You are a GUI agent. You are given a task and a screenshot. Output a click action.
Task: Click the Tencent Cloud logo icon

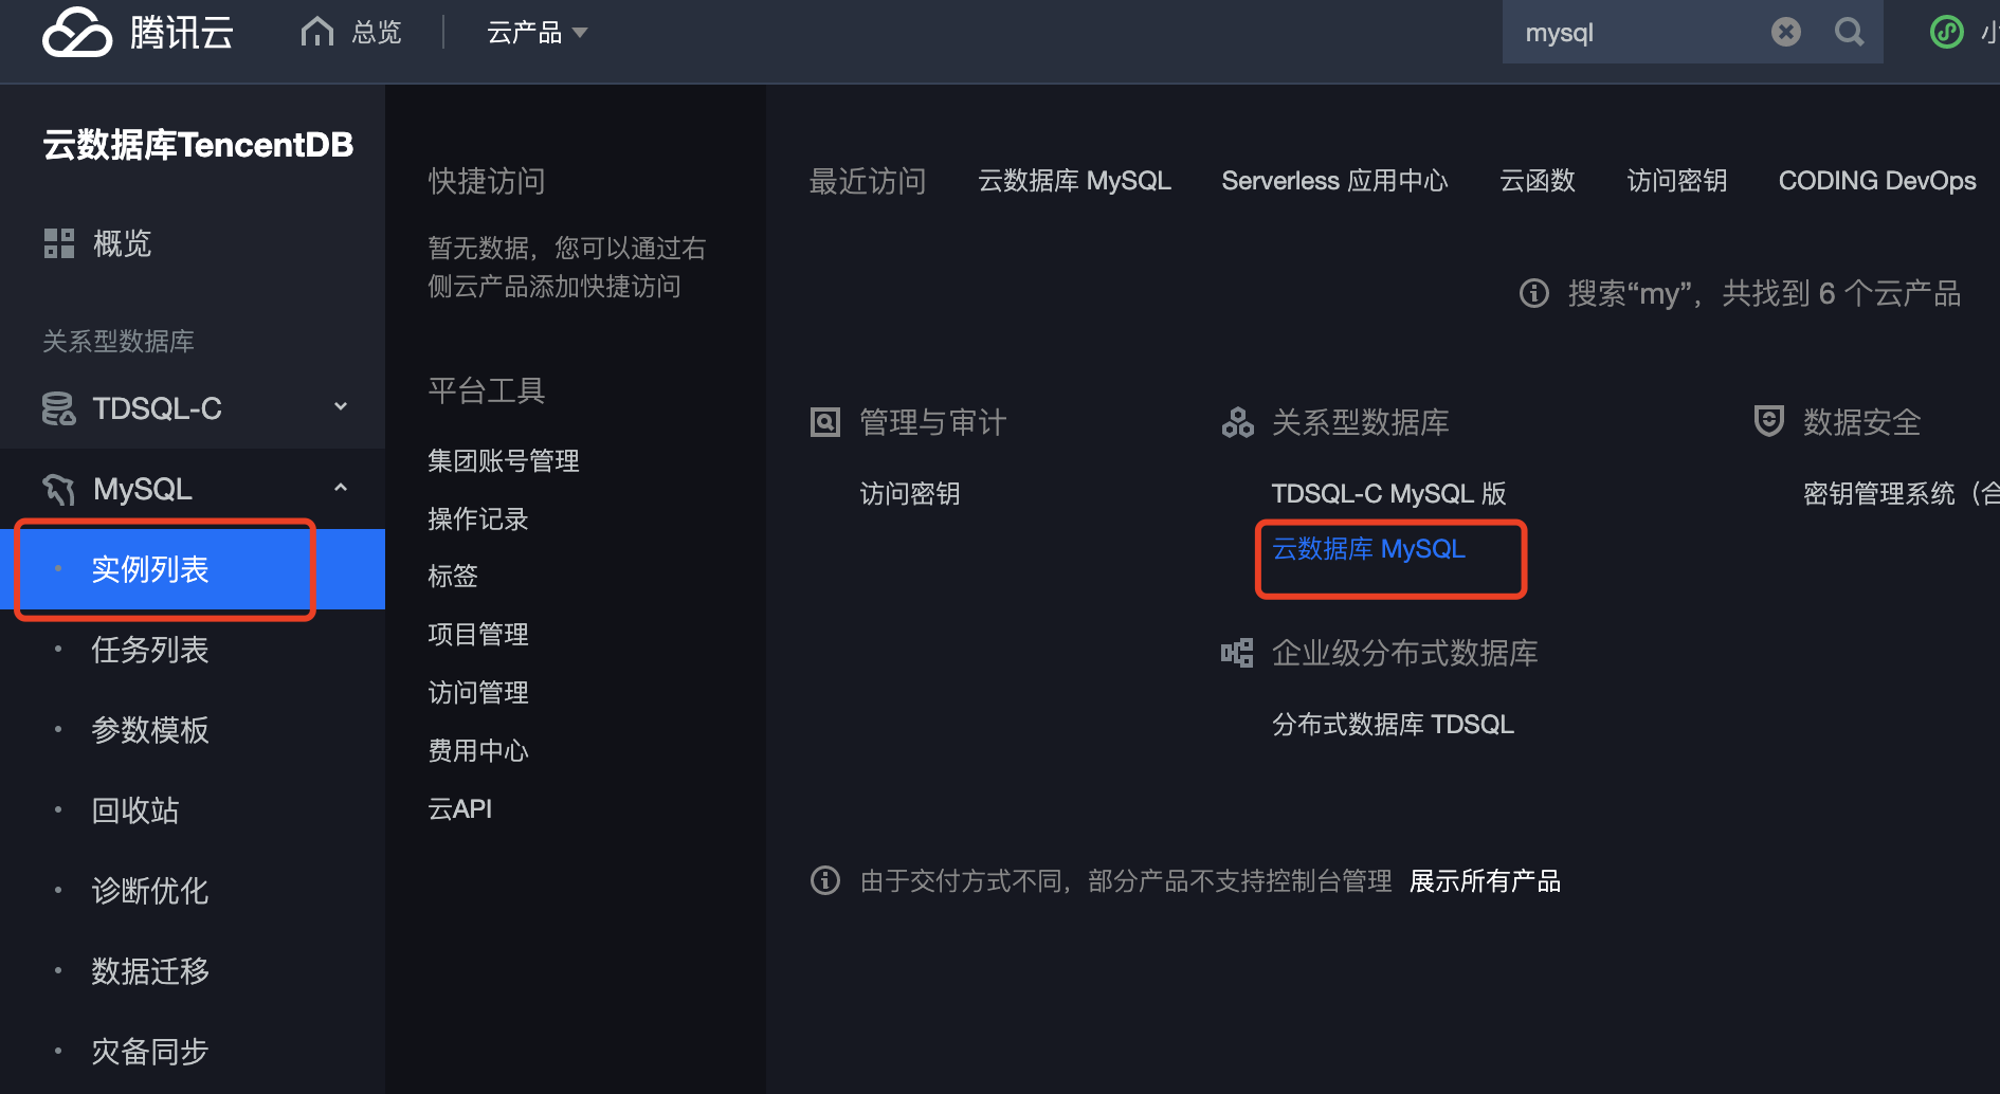[x=77, y=32]
